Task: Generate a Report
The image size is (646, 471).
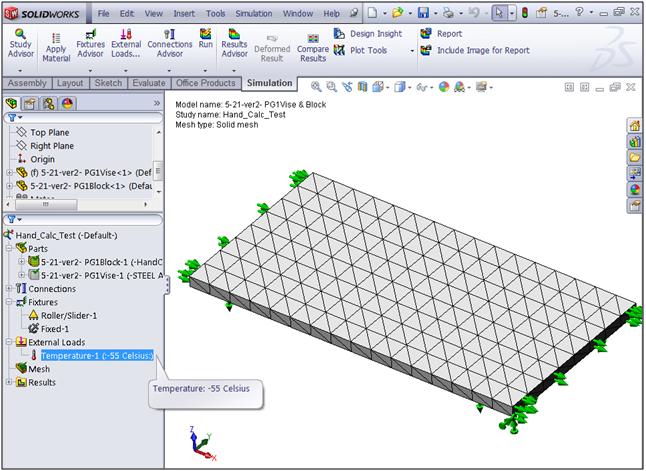Action: click(441, 34)
